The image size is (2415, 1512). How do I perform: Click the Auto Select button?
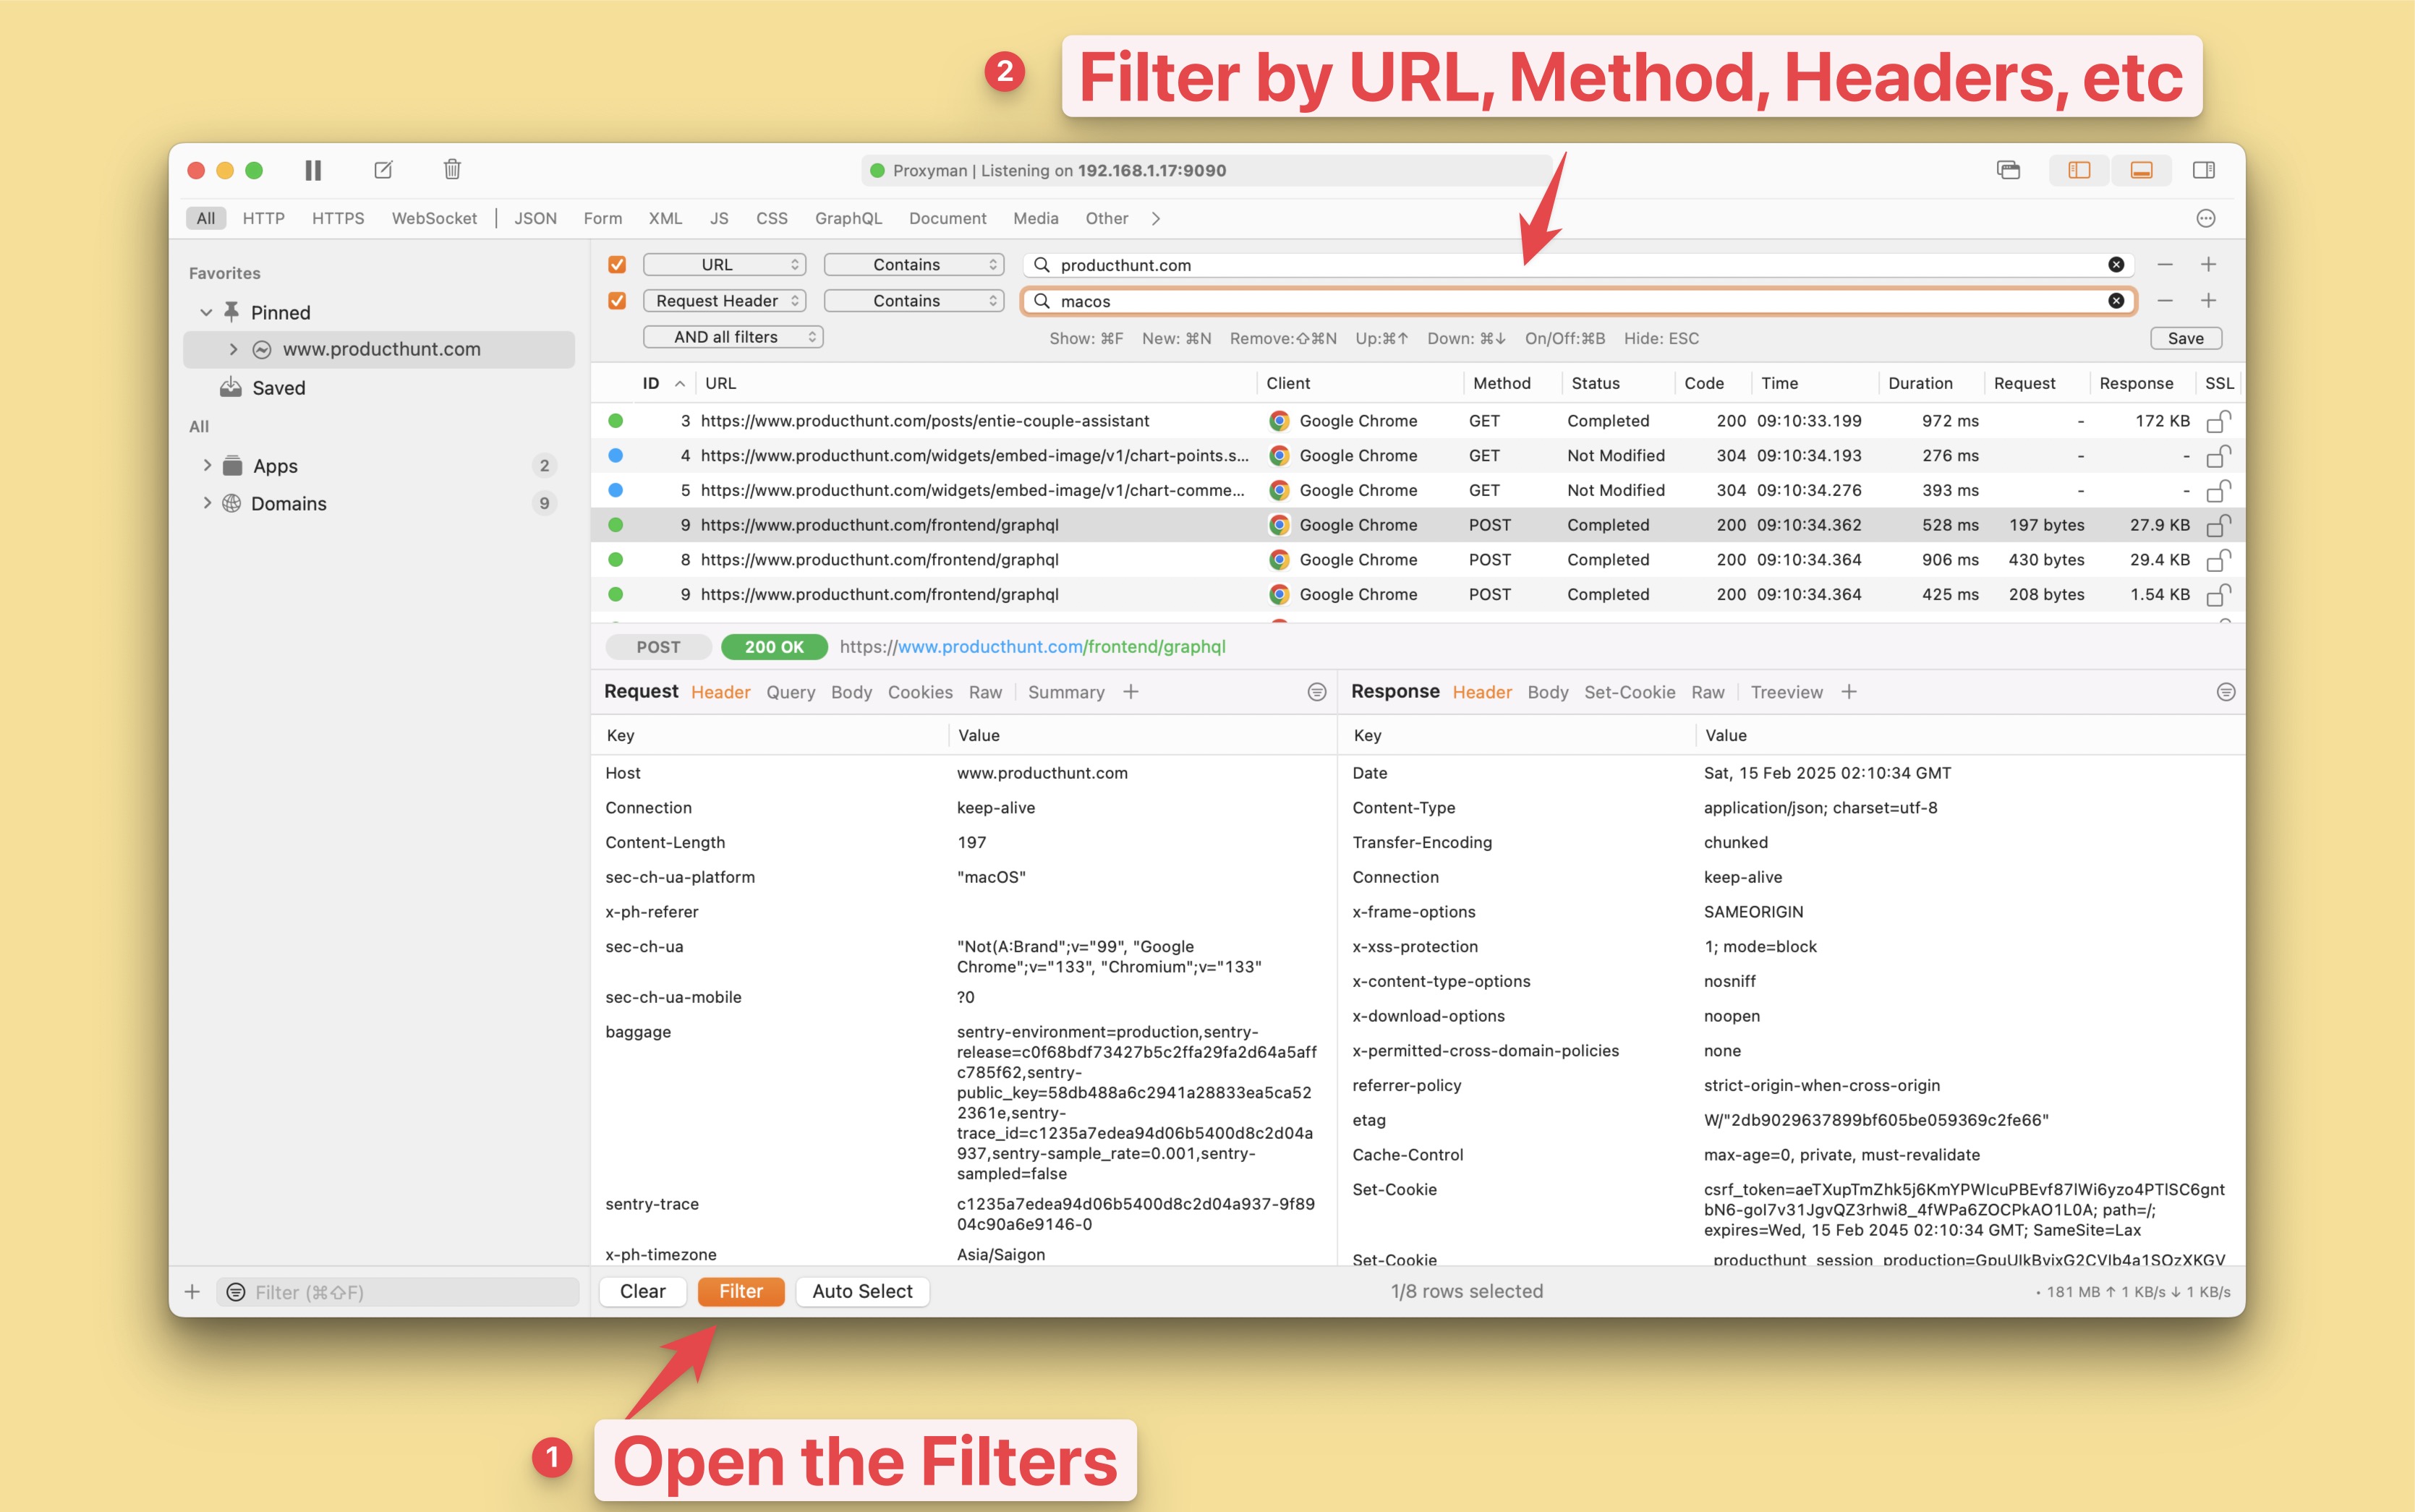pyautogui.click(x=862, y=1291)
